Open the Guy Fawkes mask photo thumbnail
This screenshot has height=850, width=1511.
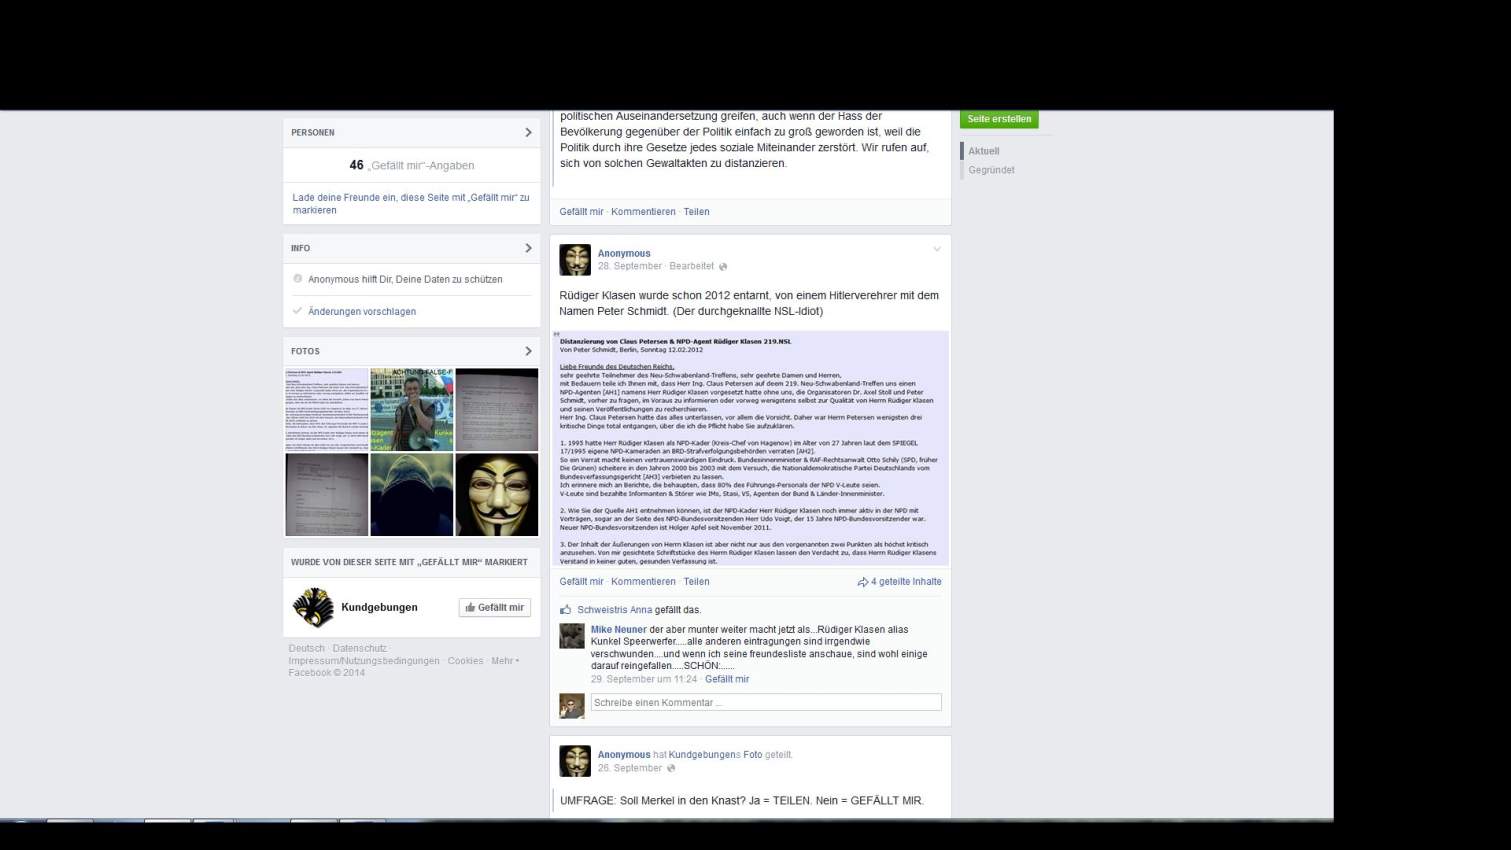coord(497,495)
